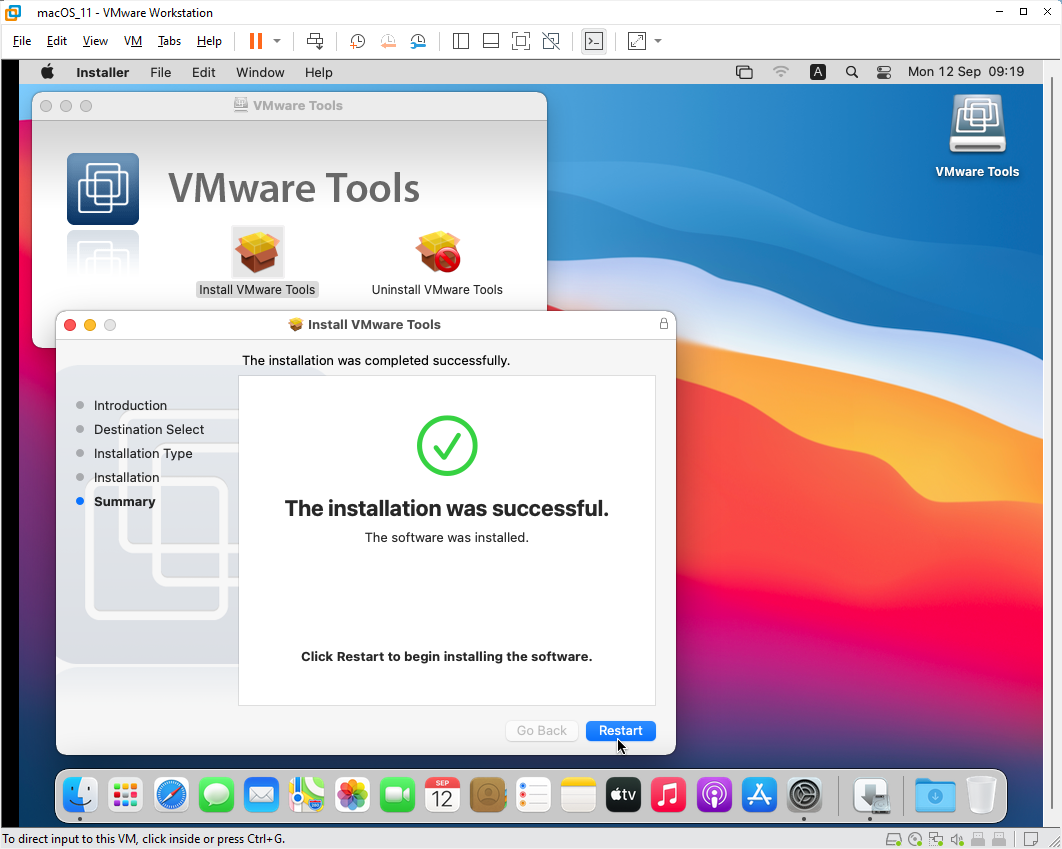This screenshot has height=849, width=1062.
Task: Open Photos from the Dock
Action: coord(352,795)
